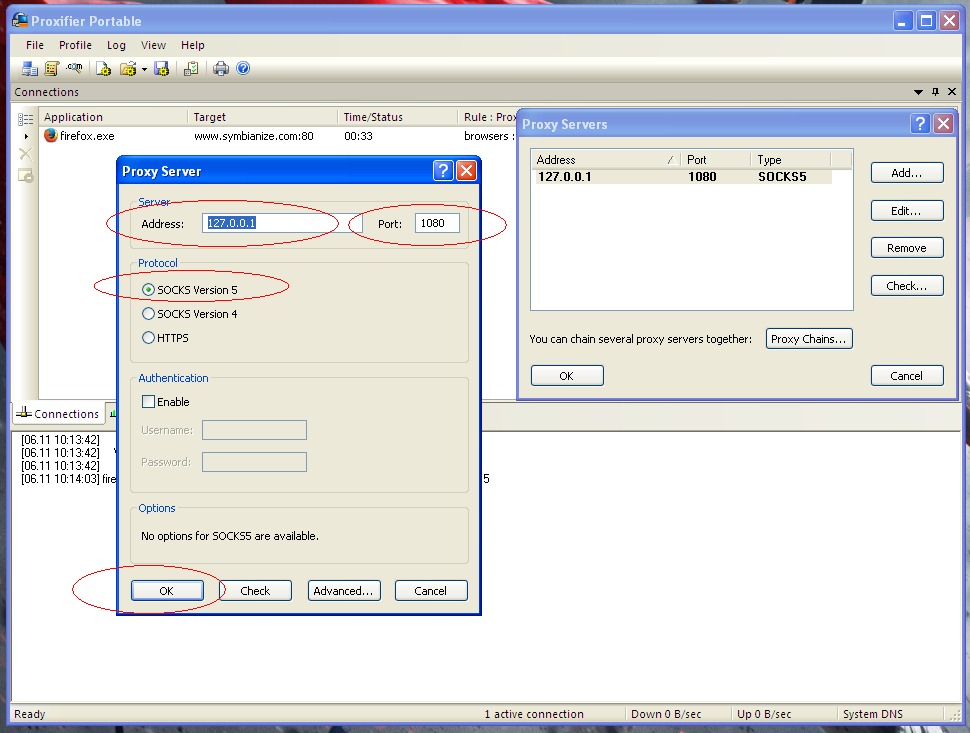Viewport: 970px width, 733px height.
Task: Open the Log menu
Action: (x=116, y=45)
